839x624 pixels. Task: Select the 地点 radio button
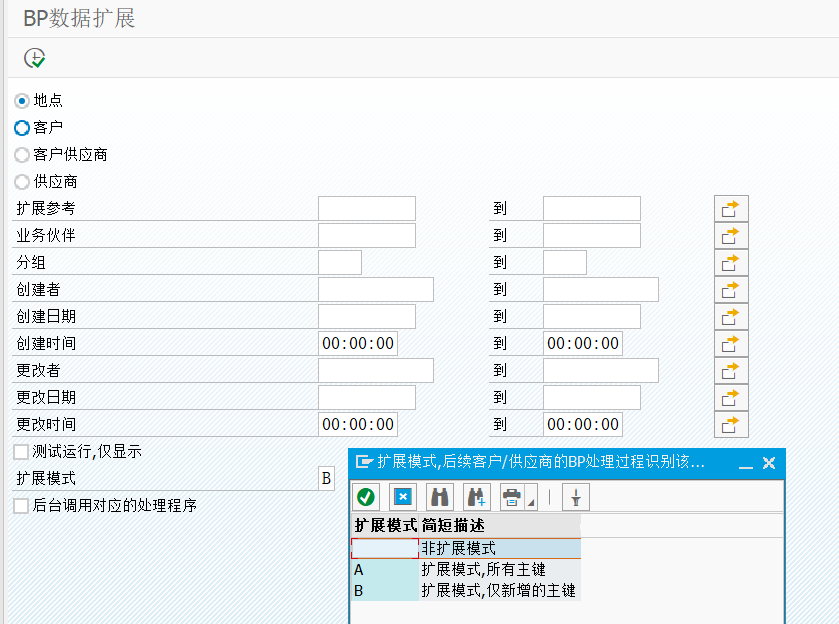[x=22, y=101]
